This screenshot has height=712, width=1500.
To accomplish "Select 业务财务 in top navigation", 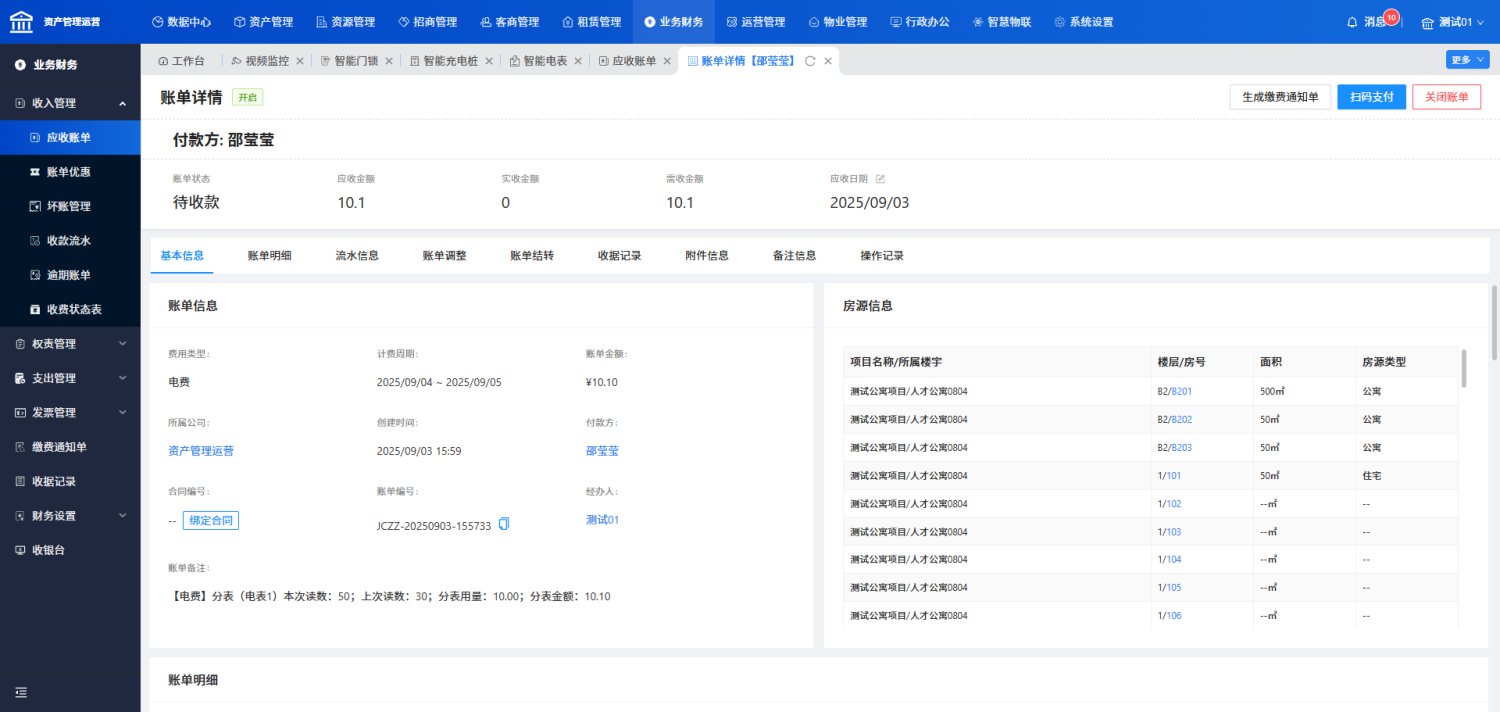I will tap(674, 22).
